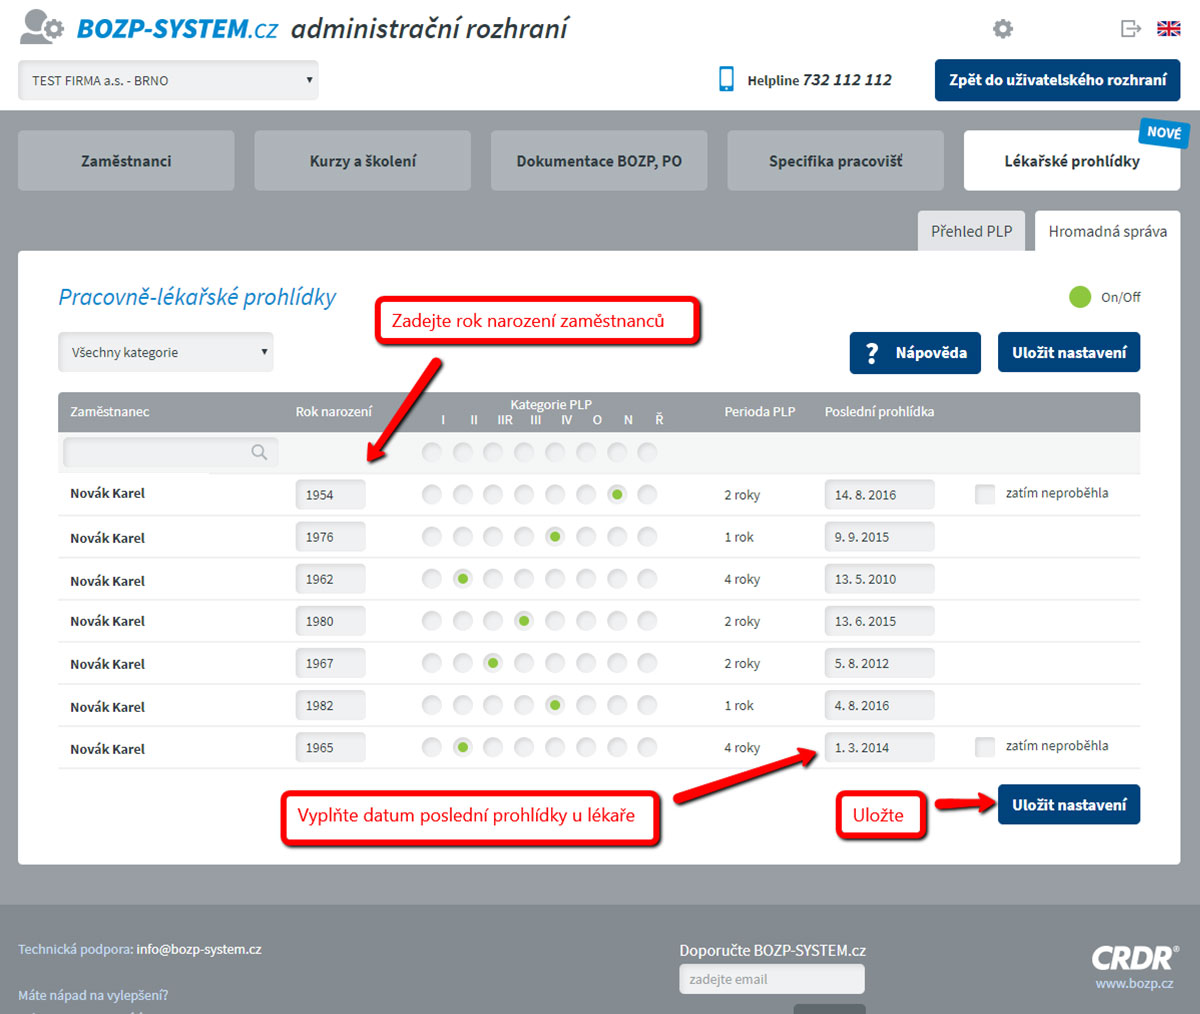The image size is (1200, 1014).
Task: Click Uložit nastavení below the table
Action: click(x=1069, y=805)
